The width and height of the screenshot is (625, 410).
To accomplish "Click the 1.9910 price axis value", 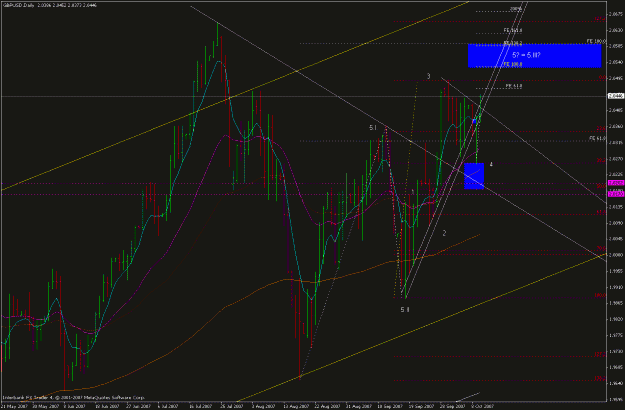I will pos(615,287).
